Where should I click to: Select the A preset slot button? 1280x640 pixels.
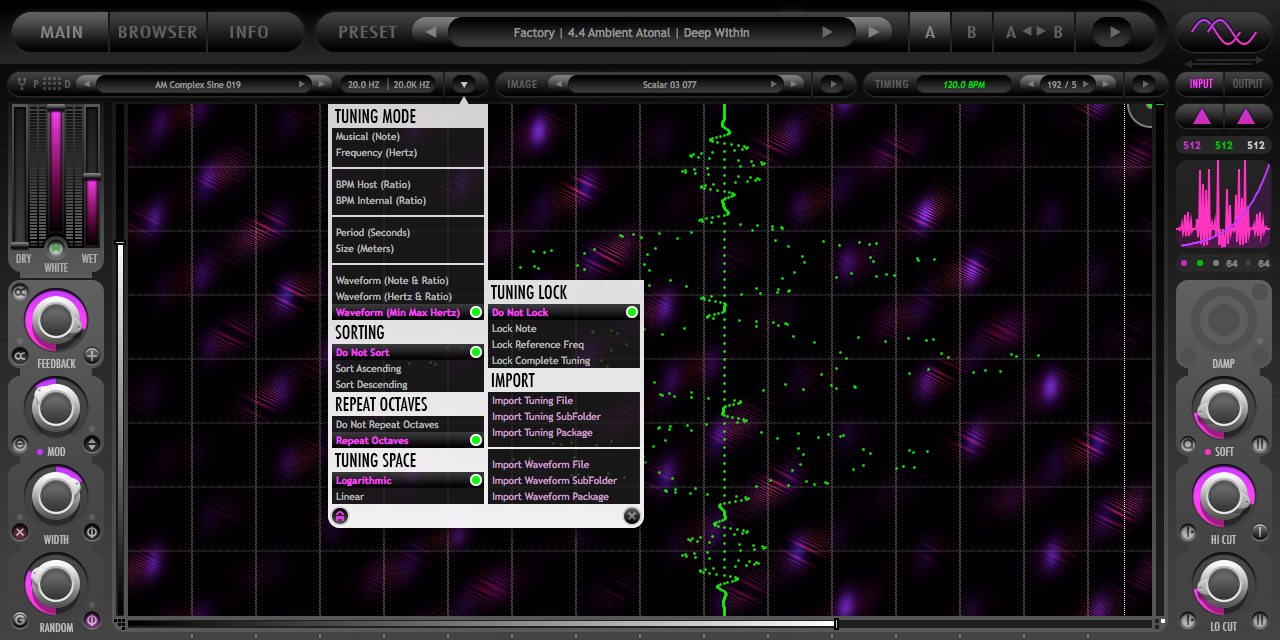point(930,32)
